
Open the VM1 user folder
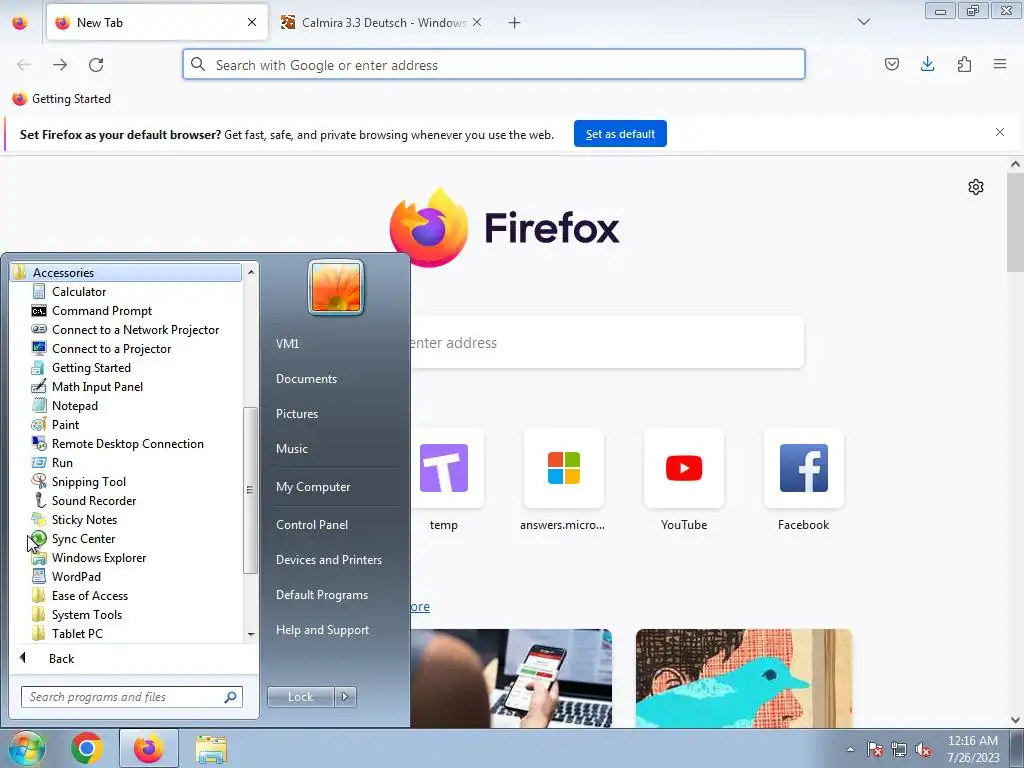coord(287,344)
